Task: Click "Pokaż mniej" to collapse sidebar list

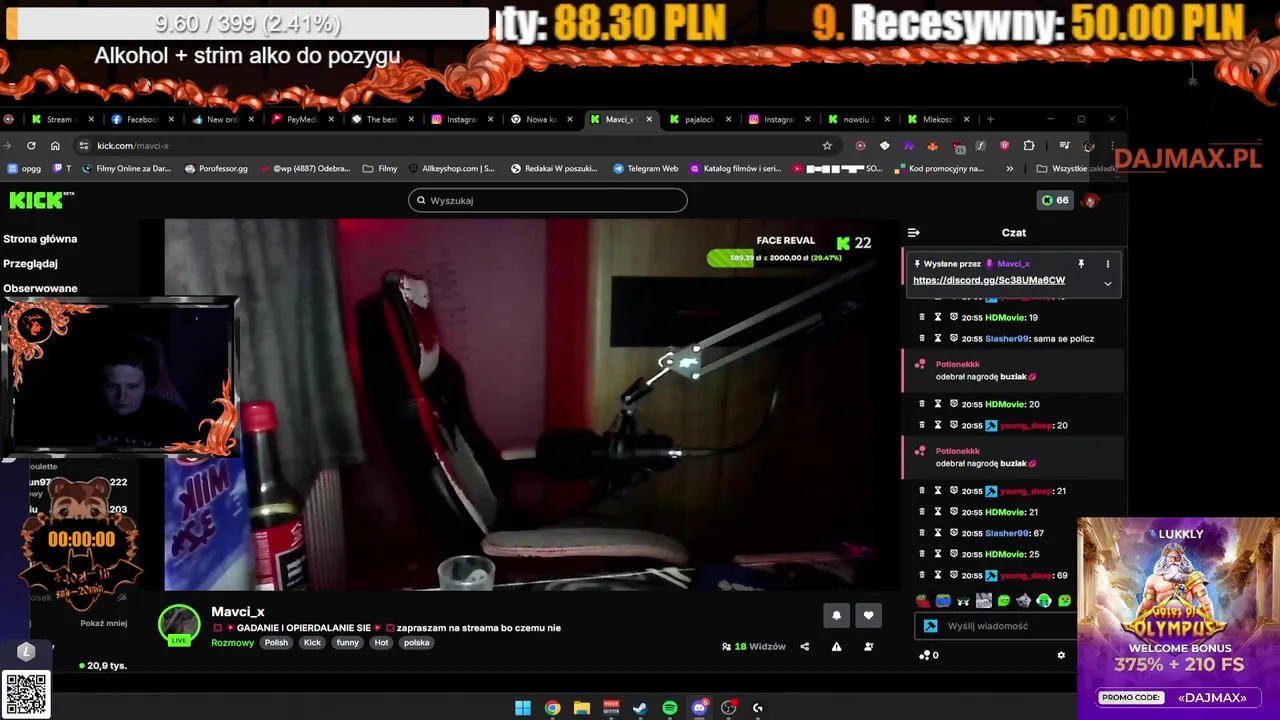Action: (104, 623)
